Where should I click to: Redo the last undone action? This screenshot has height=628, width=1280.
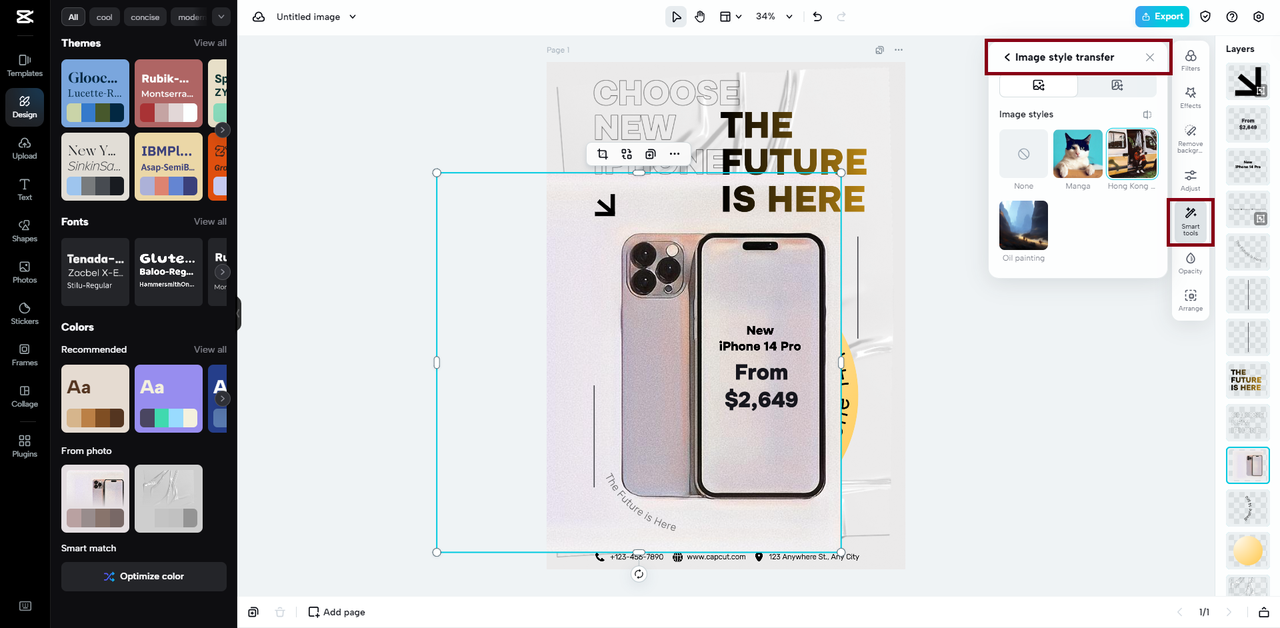tap(841, 17)
